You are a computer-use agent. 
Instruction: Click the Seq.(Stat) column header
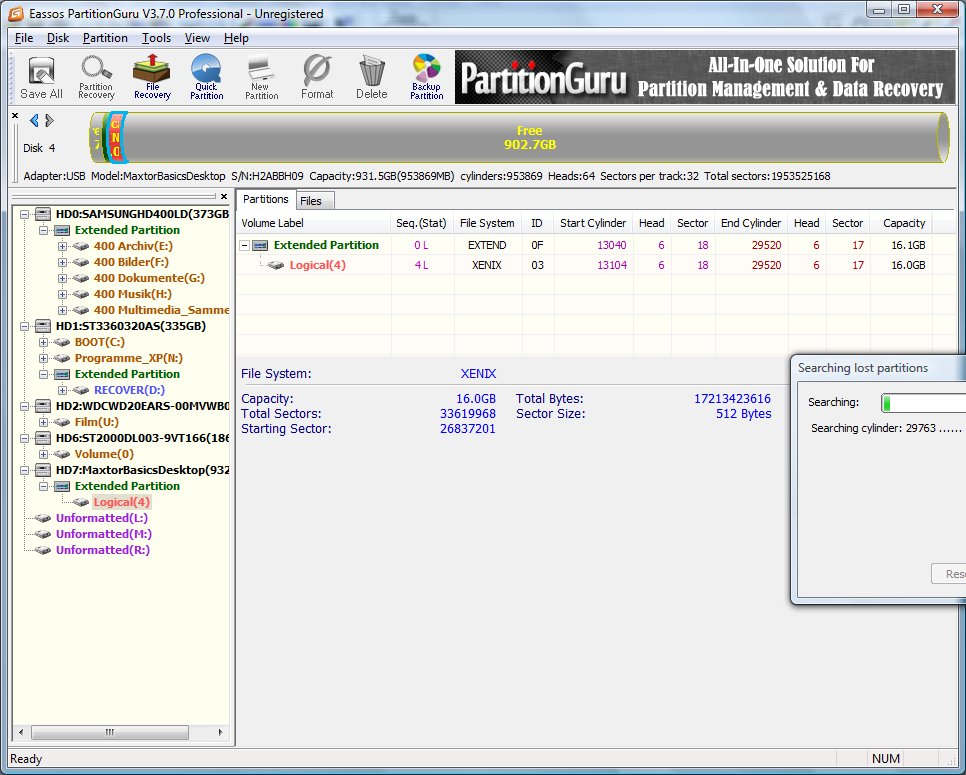[422, 223]
